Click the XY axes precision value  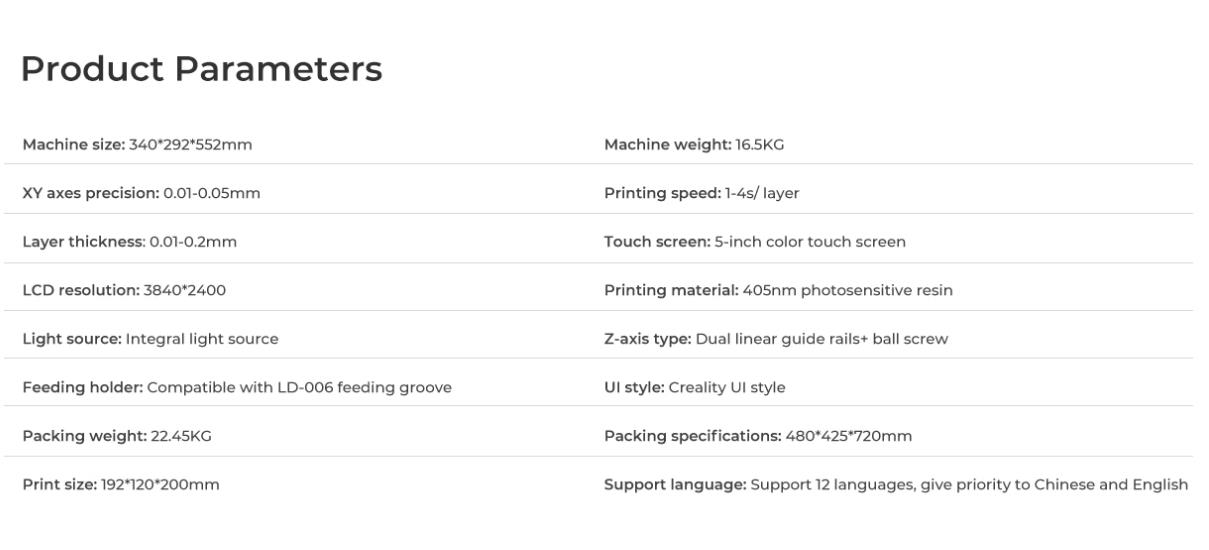[211, 193]
